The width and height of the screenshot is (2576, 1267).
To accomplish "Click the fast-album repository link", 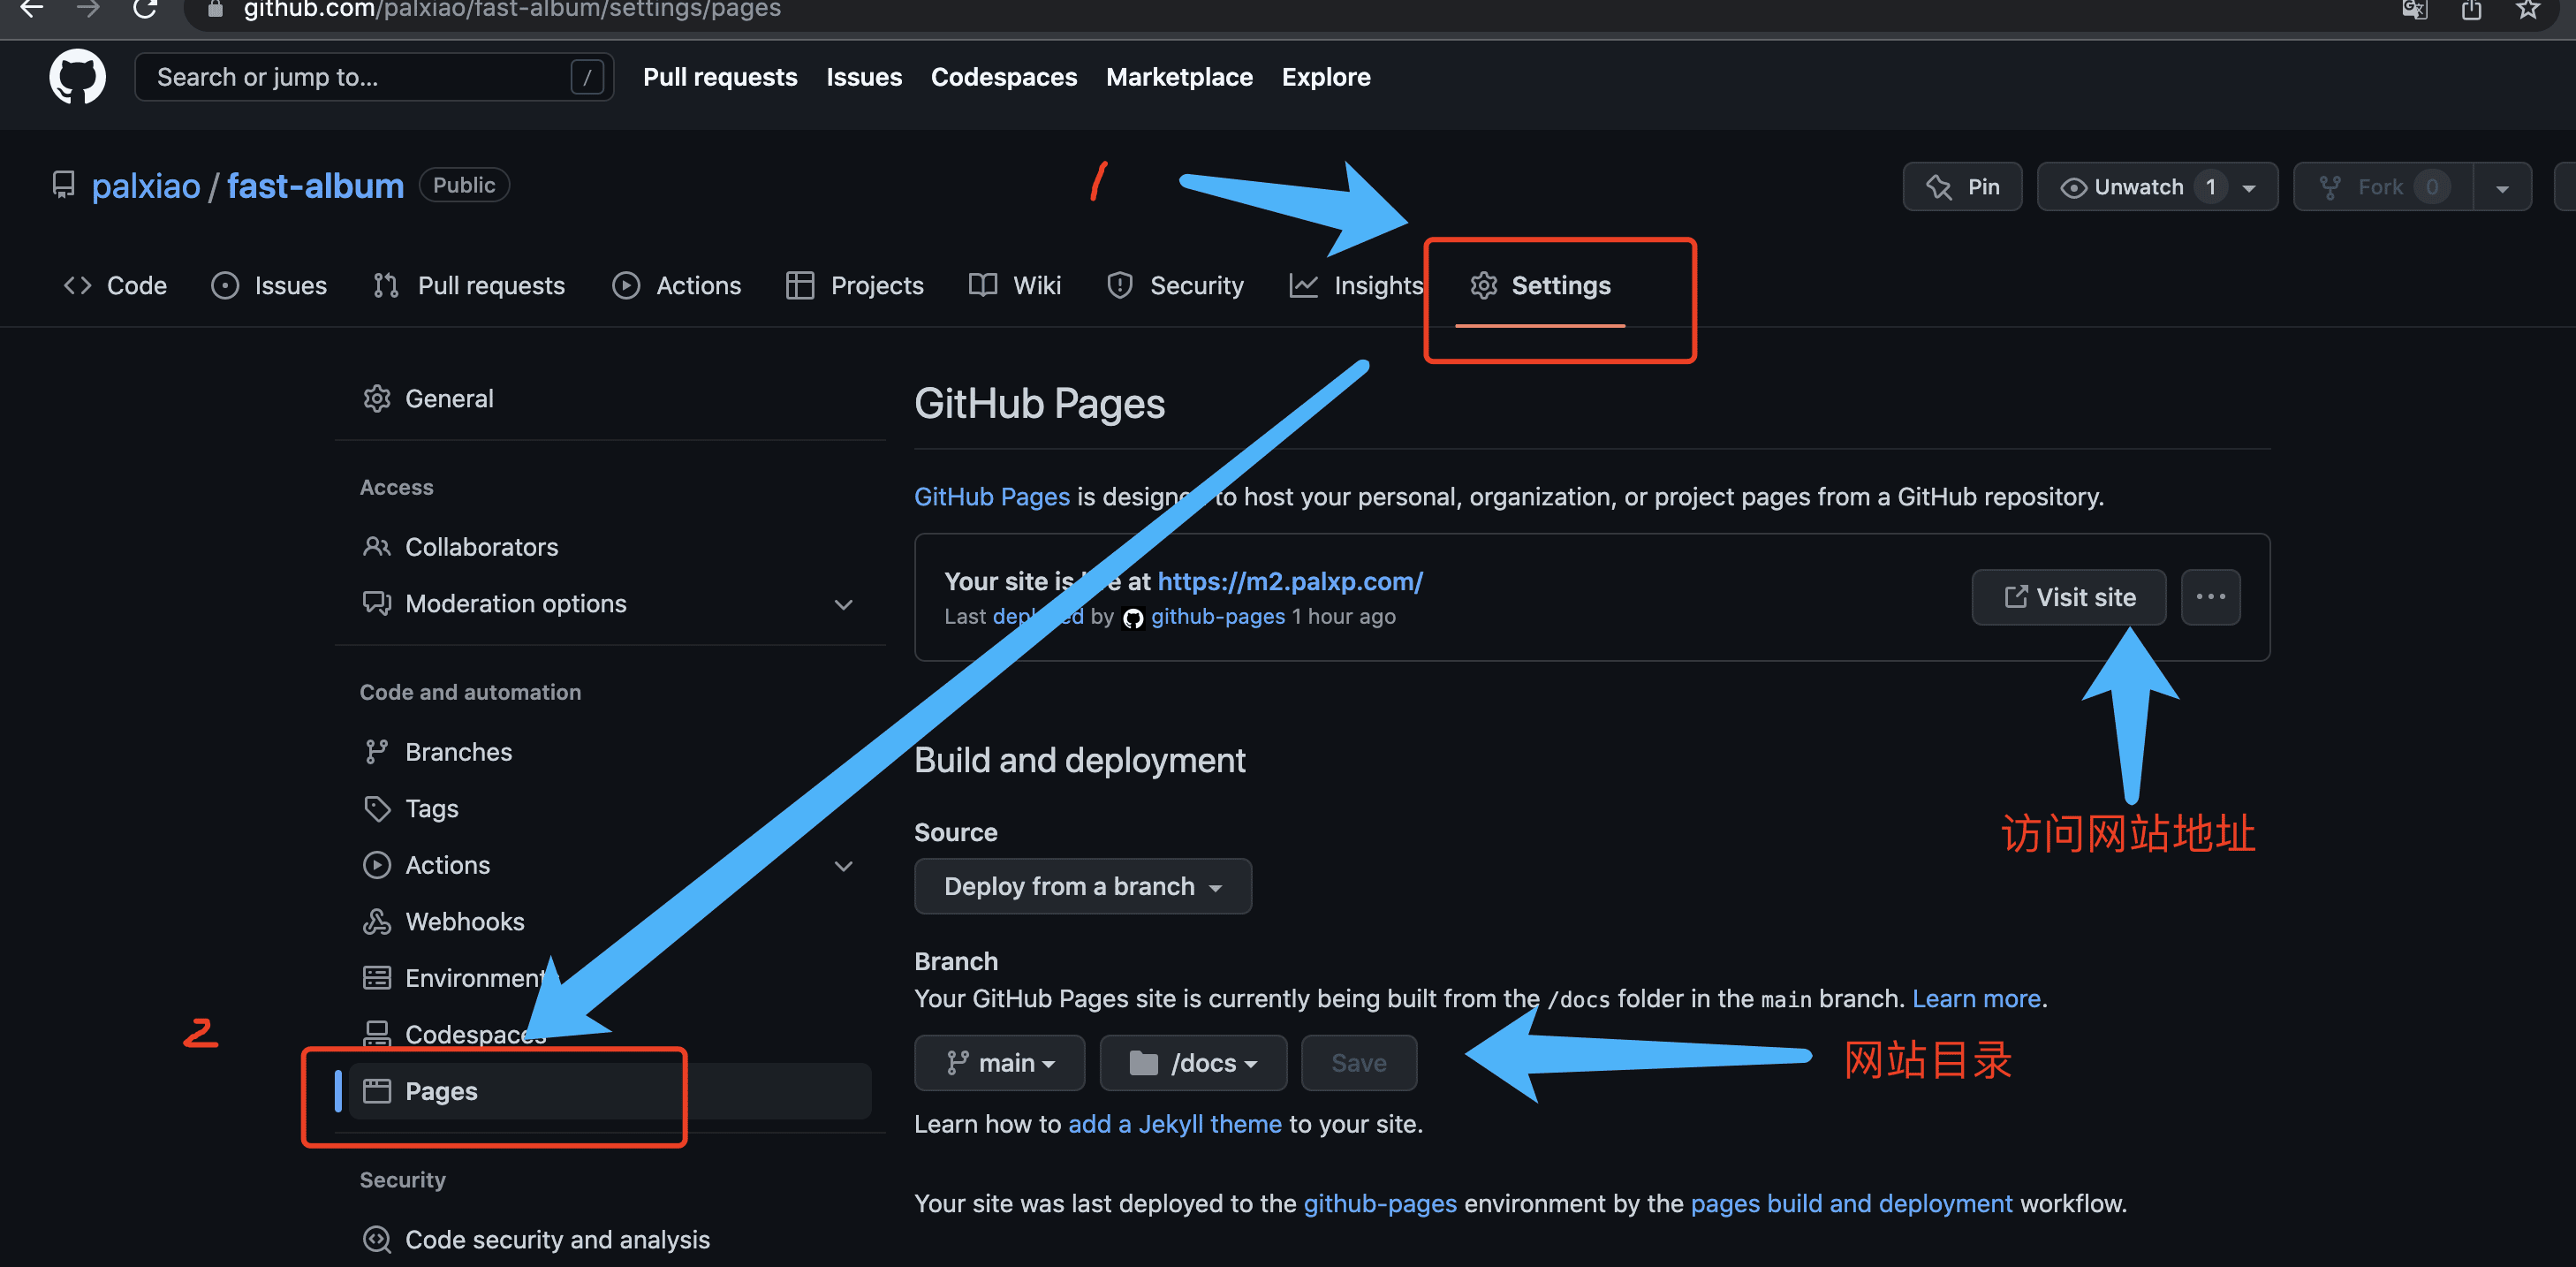I will tap(315, 186).
